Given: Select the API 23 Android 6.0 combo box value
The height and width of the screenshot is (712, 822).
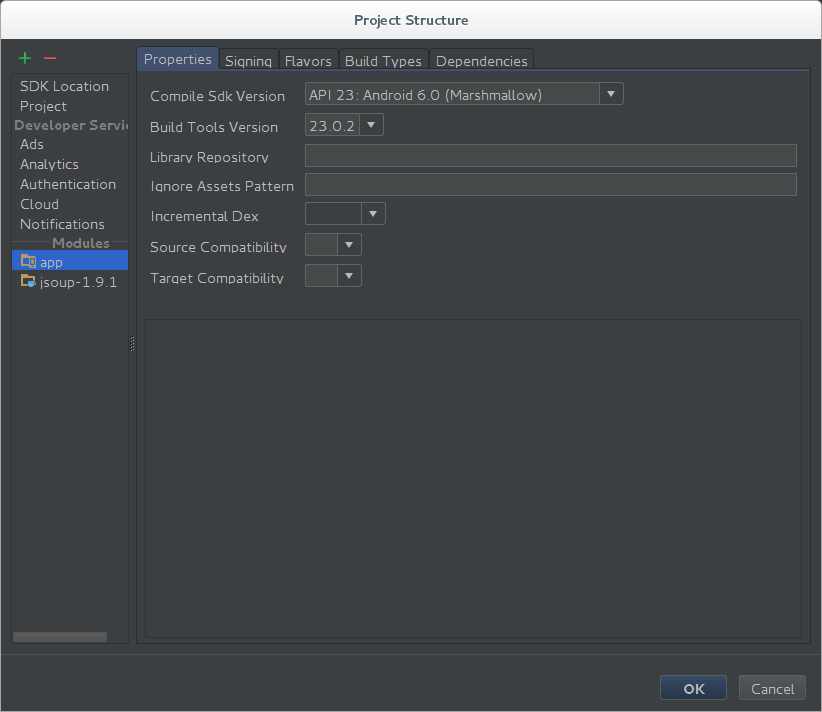Looking at the screenshot, I should [x=452, y=94].
